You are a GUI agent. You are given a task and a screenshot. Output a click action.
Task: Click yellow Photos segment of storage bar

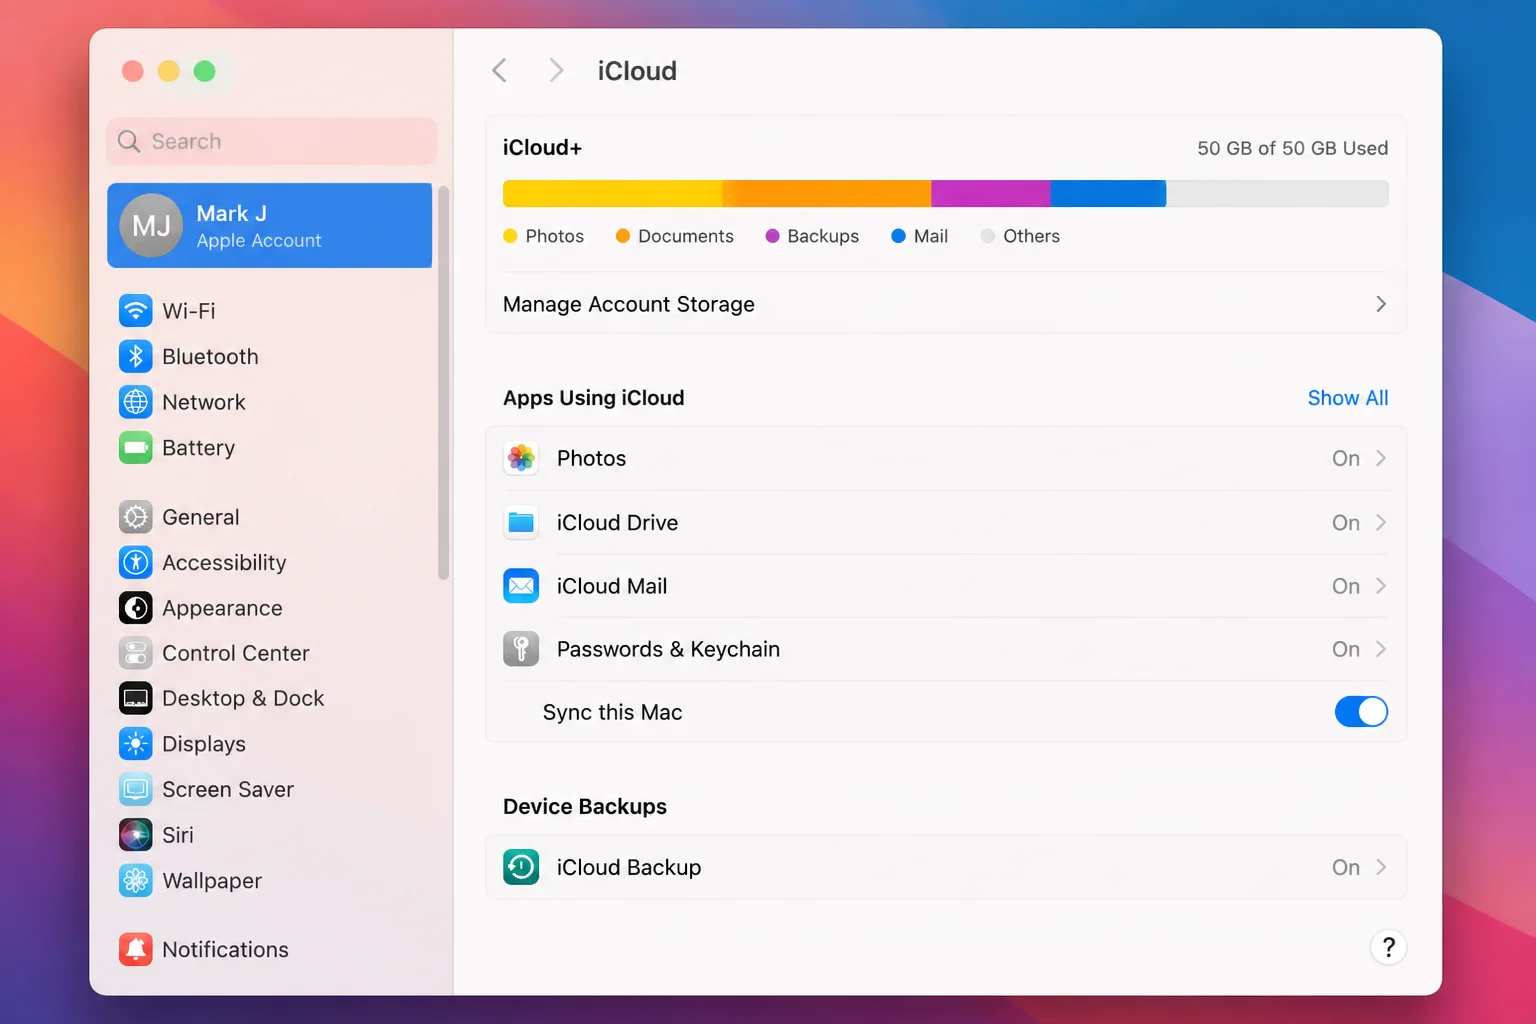(612, 193)
